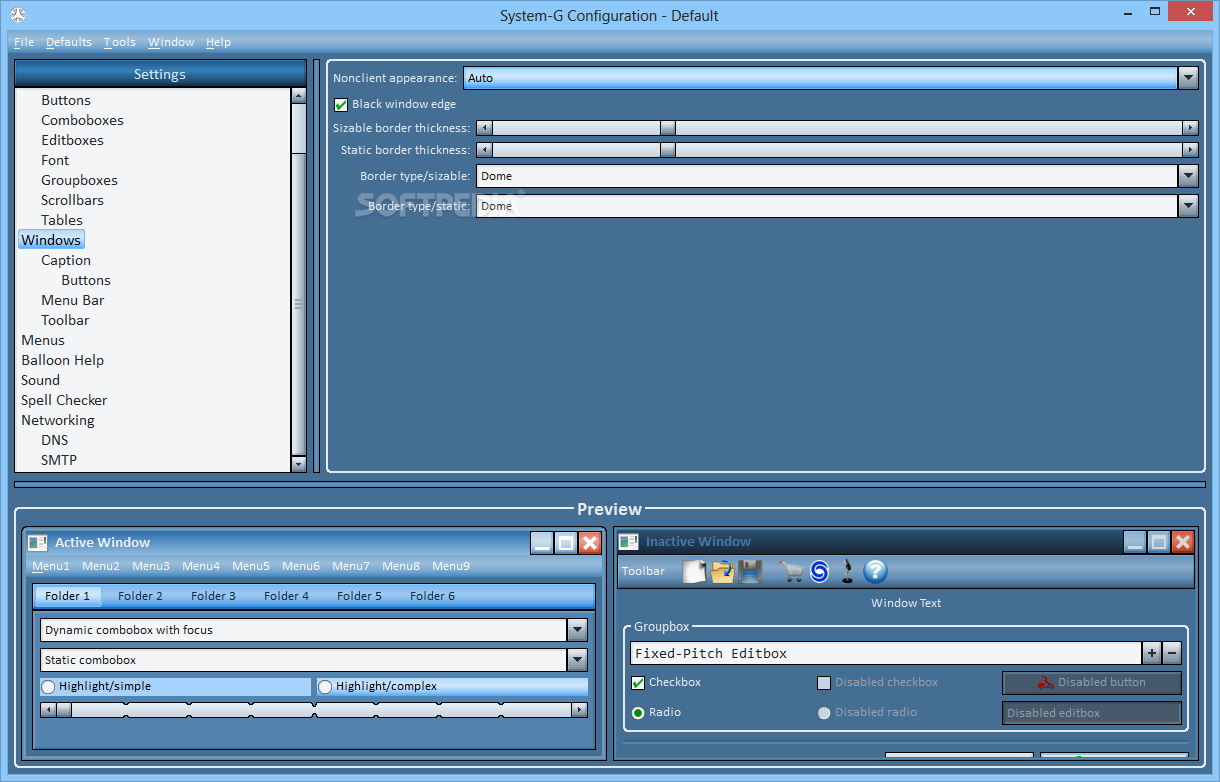Image resolution: width=1220 pixels, height=782 pixels.
Task: Click the Sizable border thickness slider thumb
Action: coord(668,128)
